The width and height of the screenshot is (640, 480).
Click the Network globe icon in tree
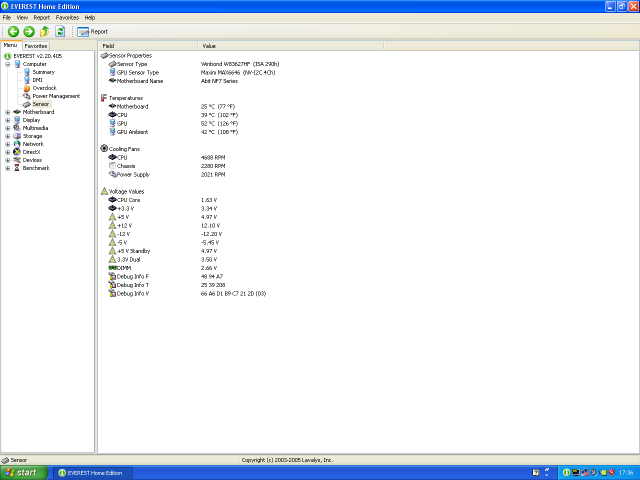(x=17, y=144)
